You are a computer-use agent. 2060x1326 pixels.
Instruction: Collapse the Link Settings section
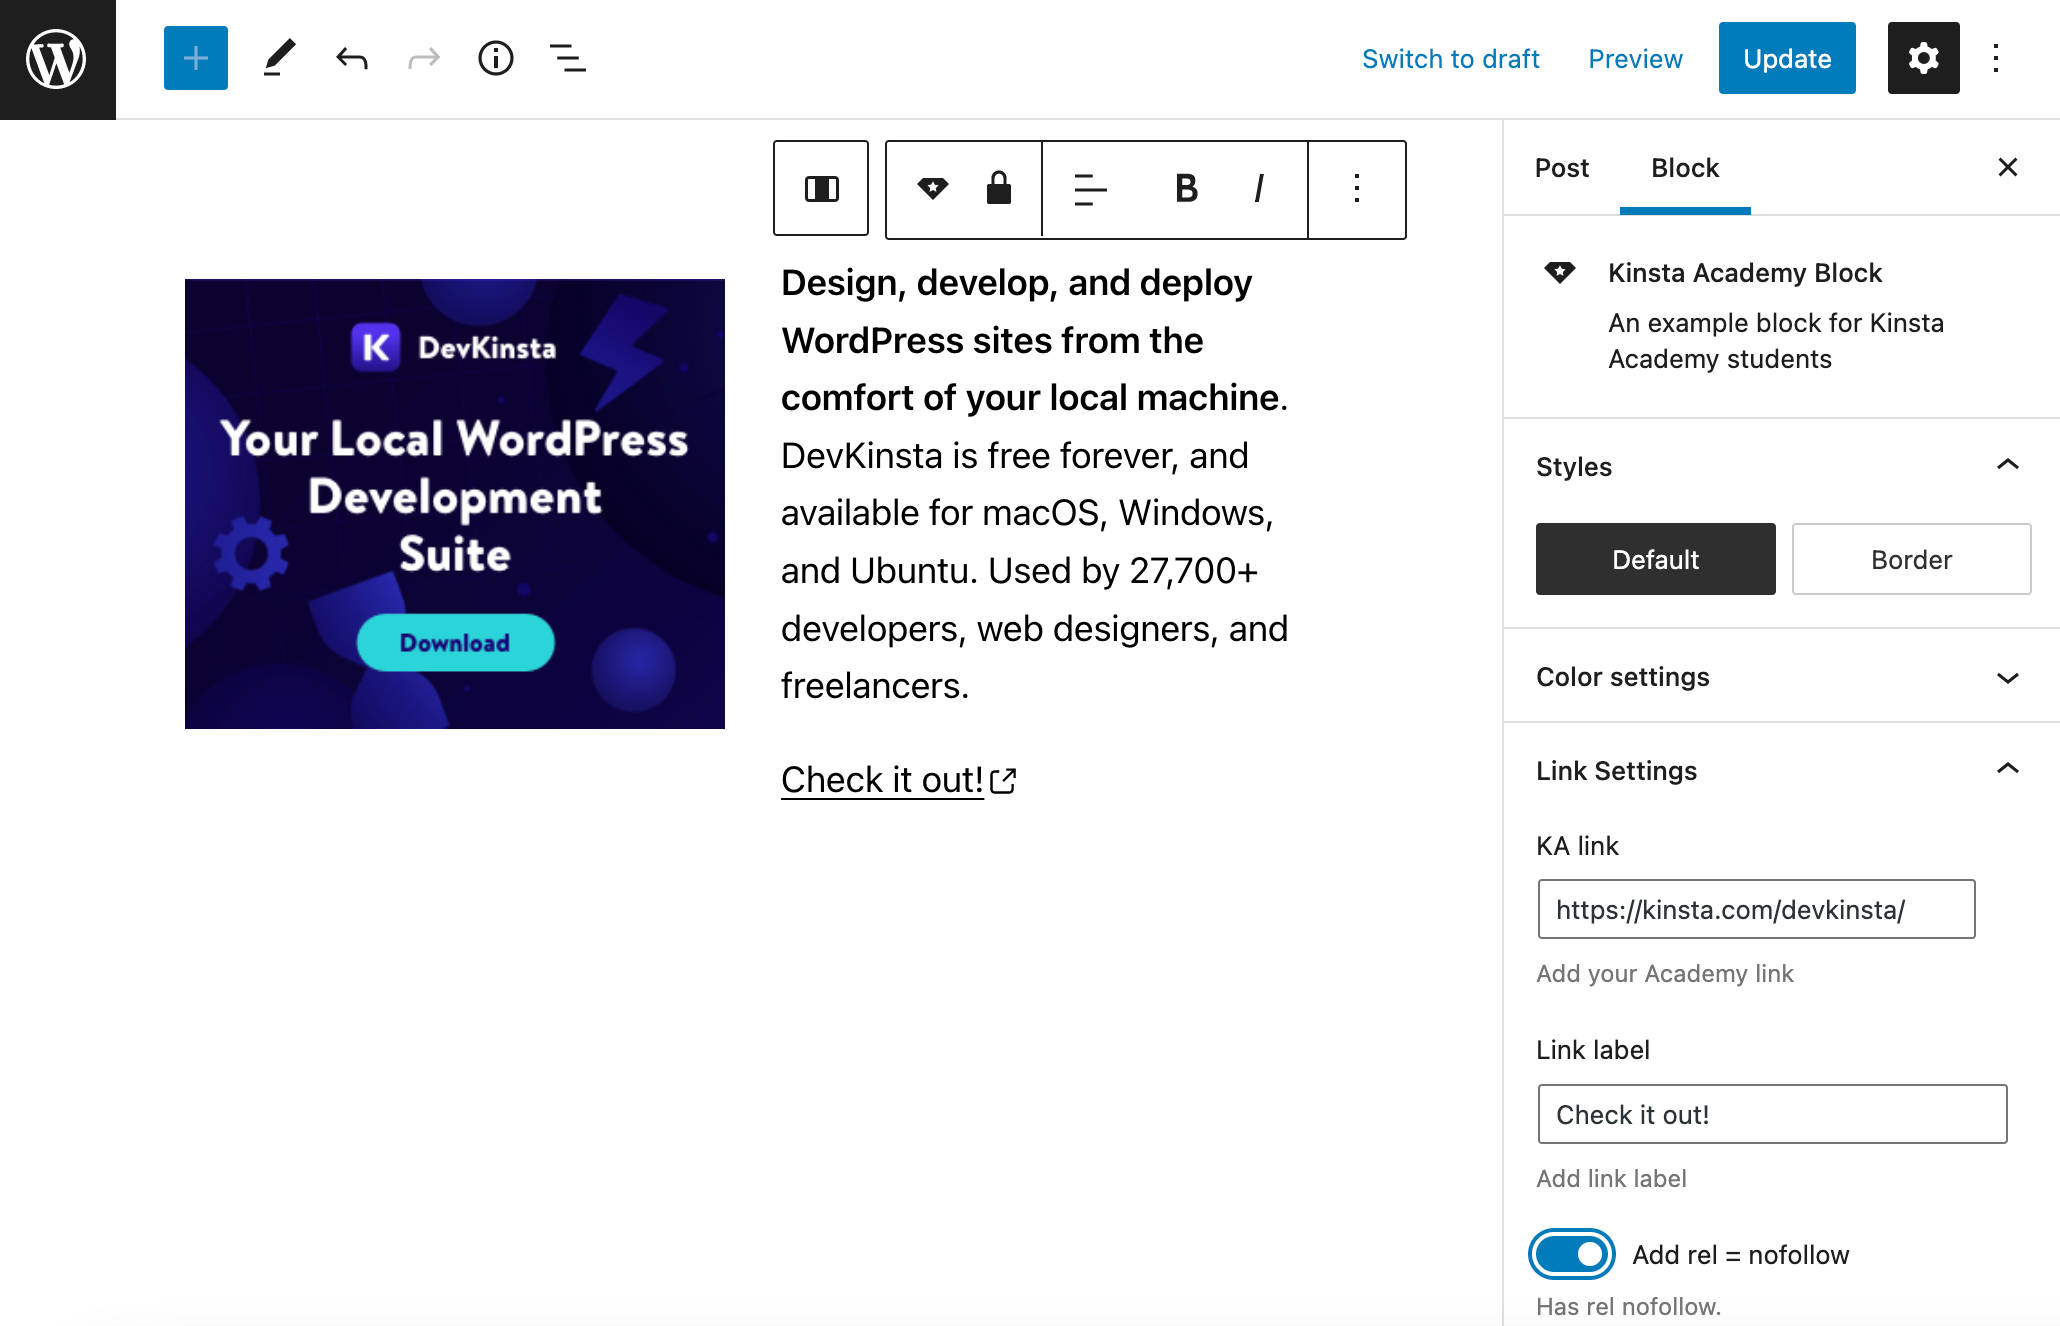click(x=2007, y=770)
